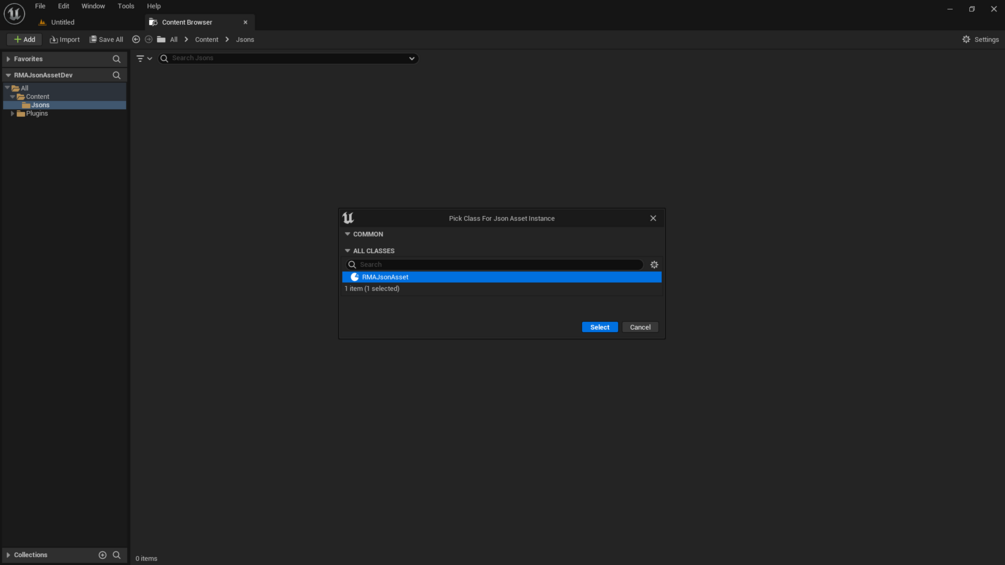Collapse the ALL CLASSES section
Viewport: 1005px width, 565px height.
click(x=347, y=250)
